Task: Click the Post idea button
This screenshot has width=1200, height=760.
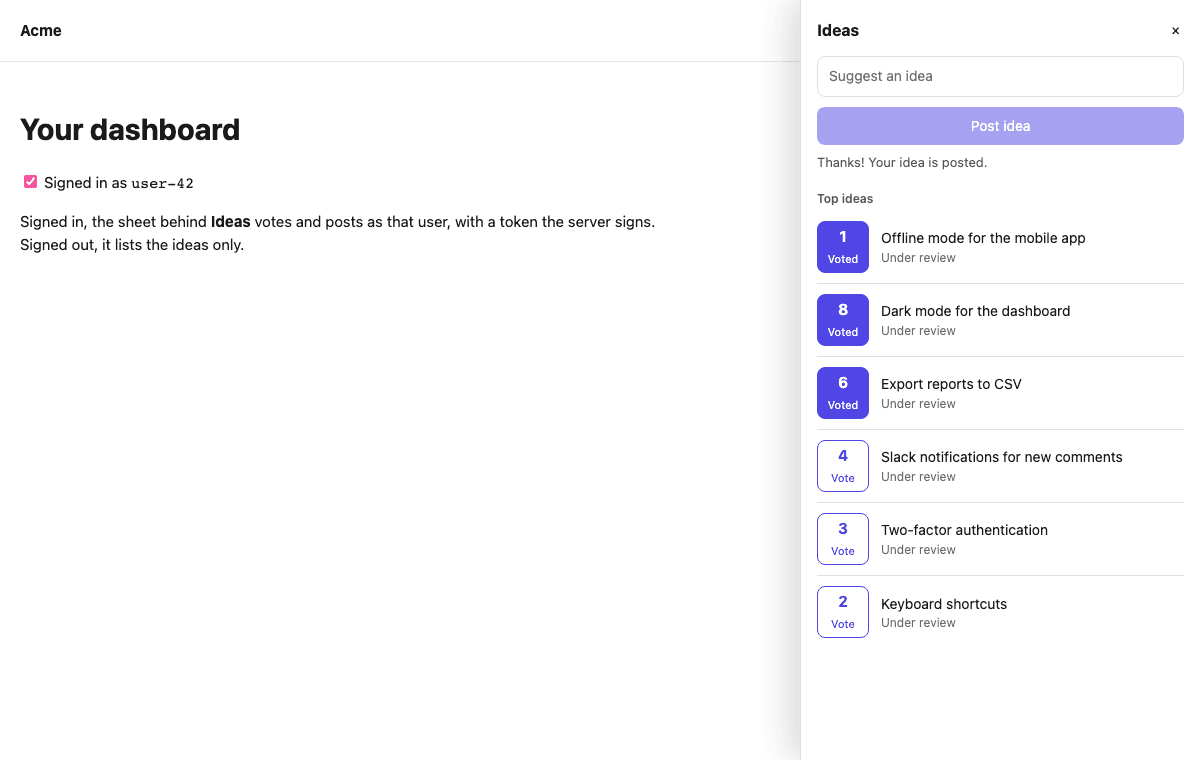Action: coord(1000,126)
